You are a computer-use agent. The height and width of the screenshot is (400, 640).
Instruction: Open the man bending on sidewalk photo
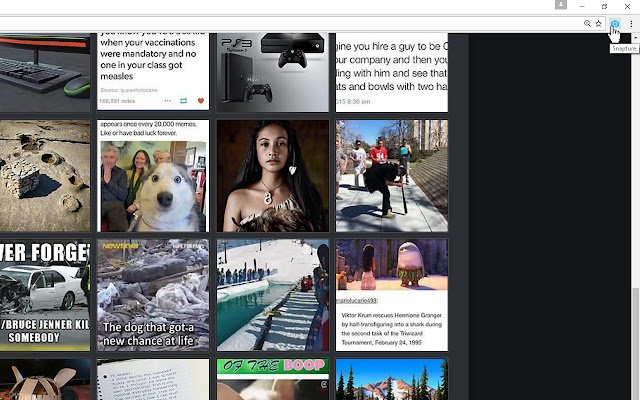point(392,176)
